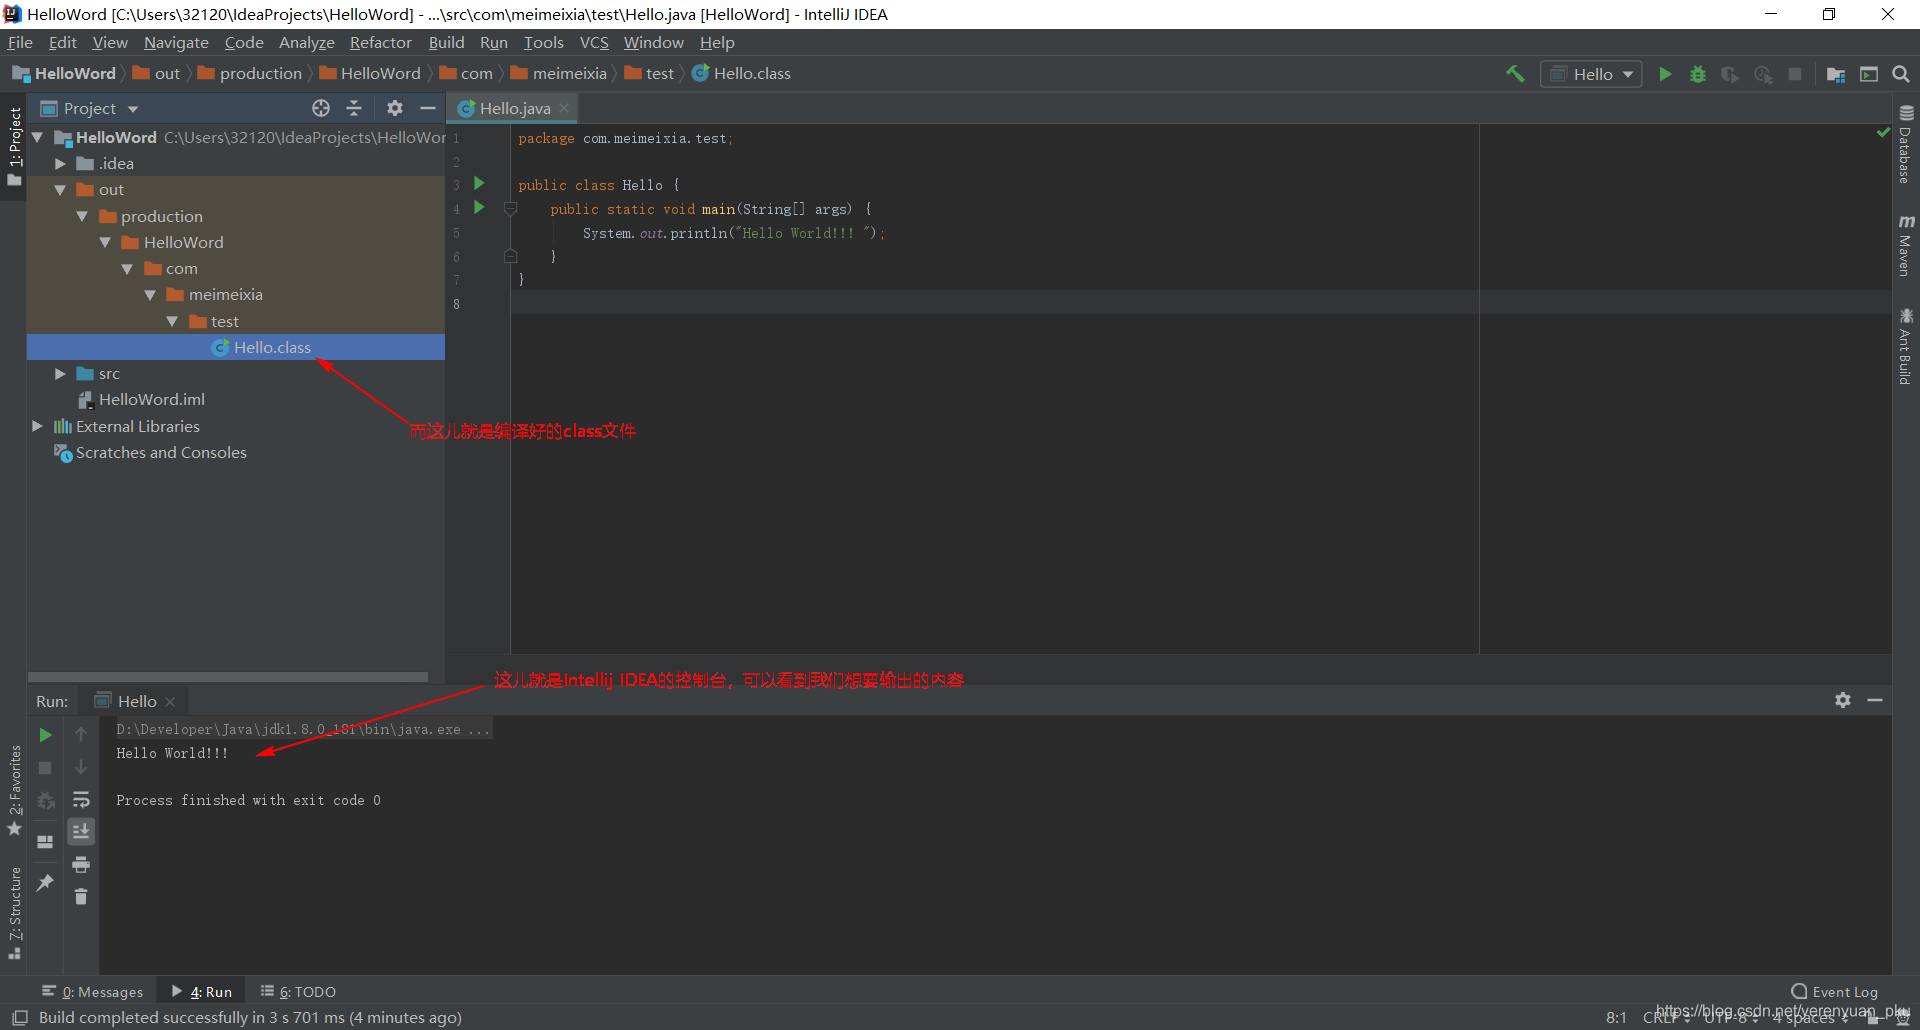
Task: Click the locate target icon in Project panel
Action: click(x=321, y=108)
